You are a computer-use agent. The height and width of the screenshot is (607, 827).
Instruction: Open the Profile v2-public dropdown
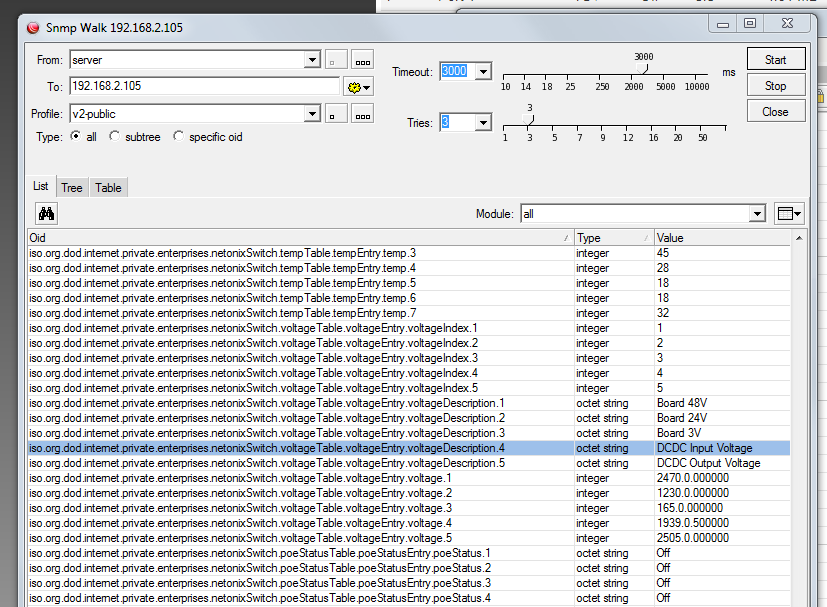(312, 114)
